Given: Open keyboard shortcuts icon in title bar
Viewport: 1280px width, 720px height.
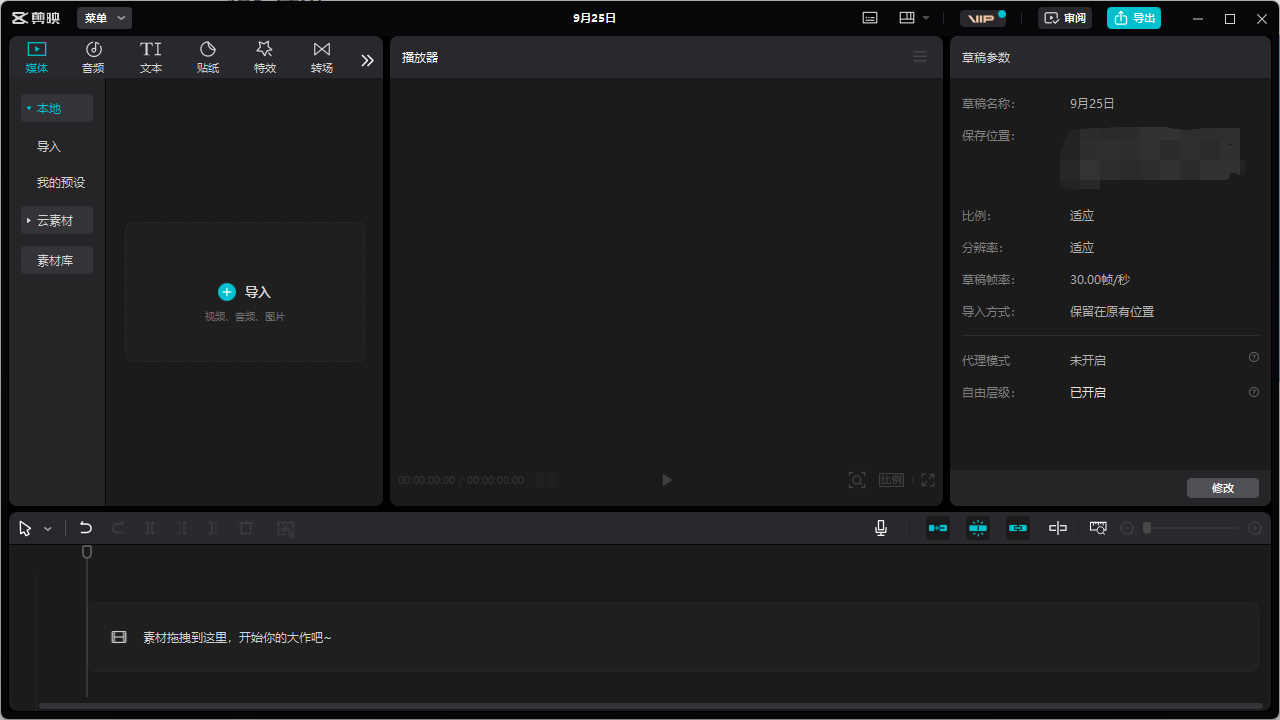Looking at the screenshot, I should pos(870,18).
